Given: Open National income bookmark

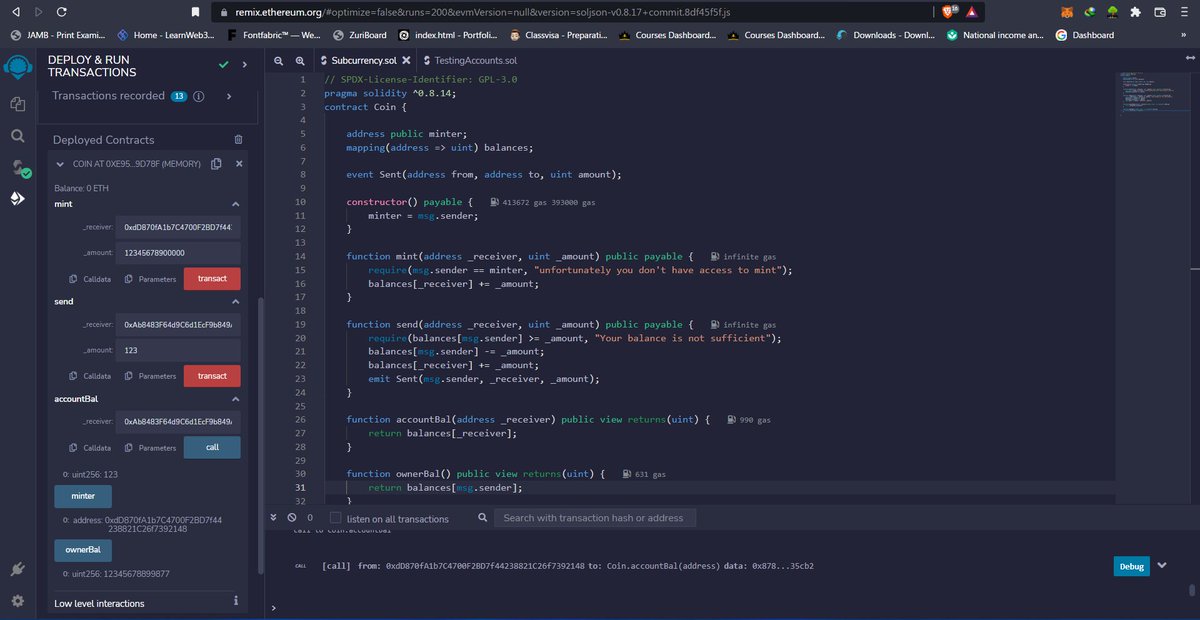Looking at the screenshot, I should coord(997,35).
